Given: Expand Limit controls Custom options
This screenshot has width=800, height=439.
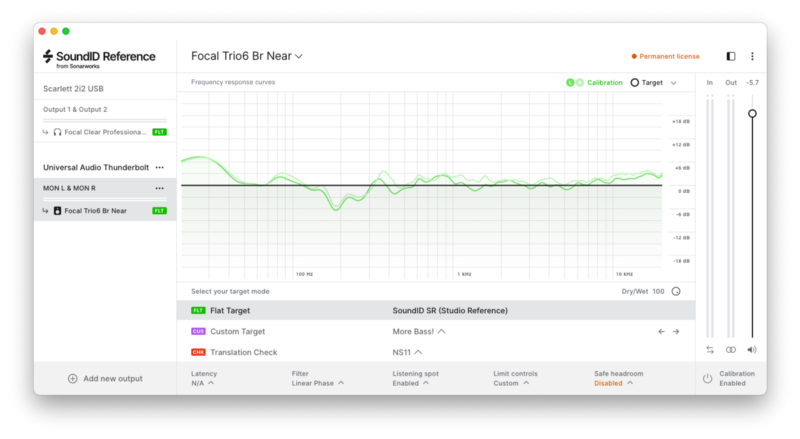Looking at the screenshot, I should [515, 379].
